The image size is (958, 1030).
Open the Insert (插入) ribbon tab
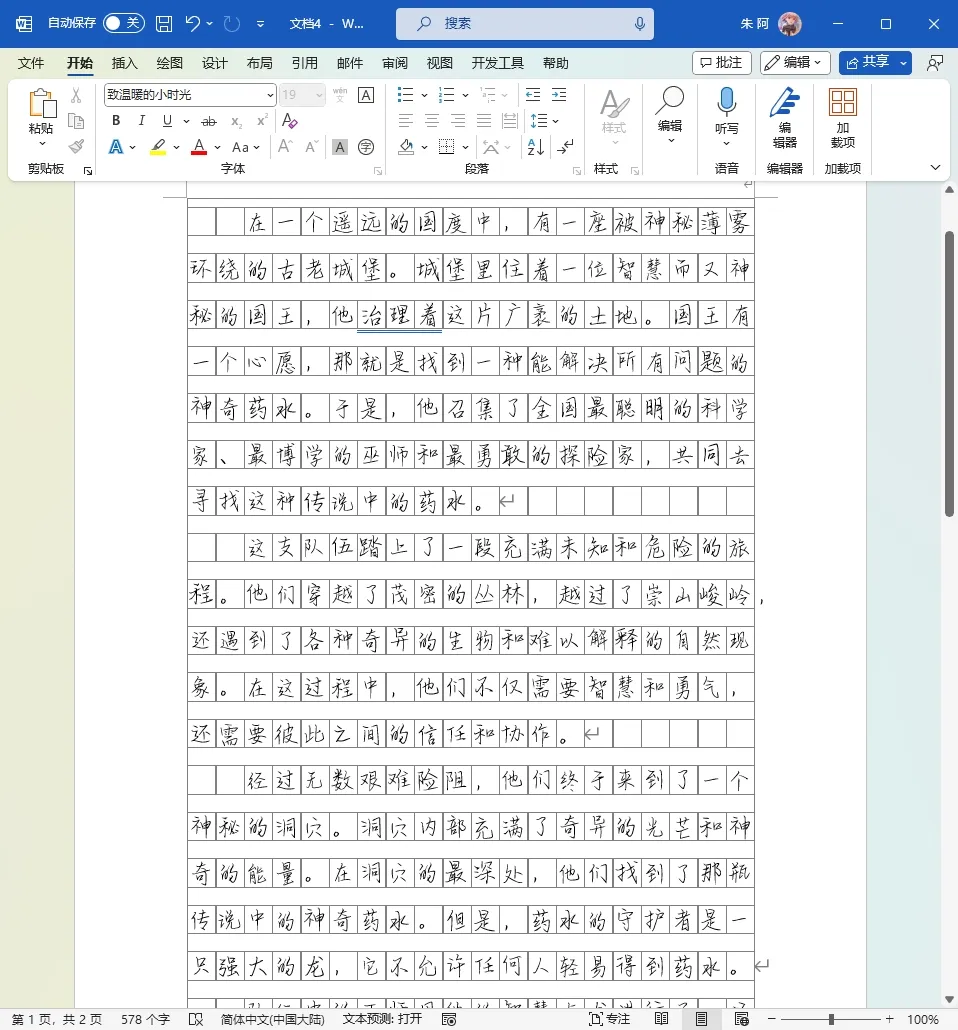pyautogui.click(x=125, y=63)
